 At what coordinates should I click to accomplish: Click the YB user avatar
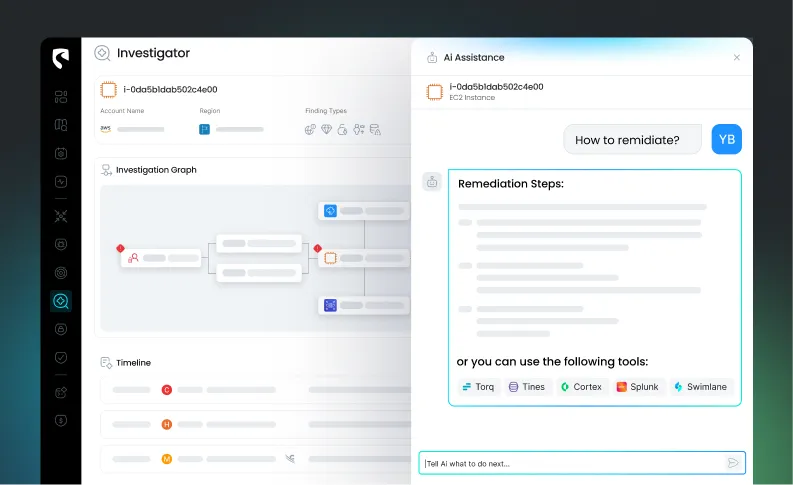pyautogui.click(x=726, y=139)
